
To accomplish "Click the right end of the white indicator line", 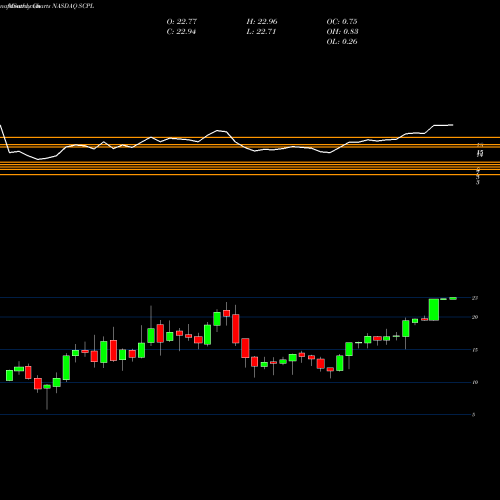I will [452, 125].
